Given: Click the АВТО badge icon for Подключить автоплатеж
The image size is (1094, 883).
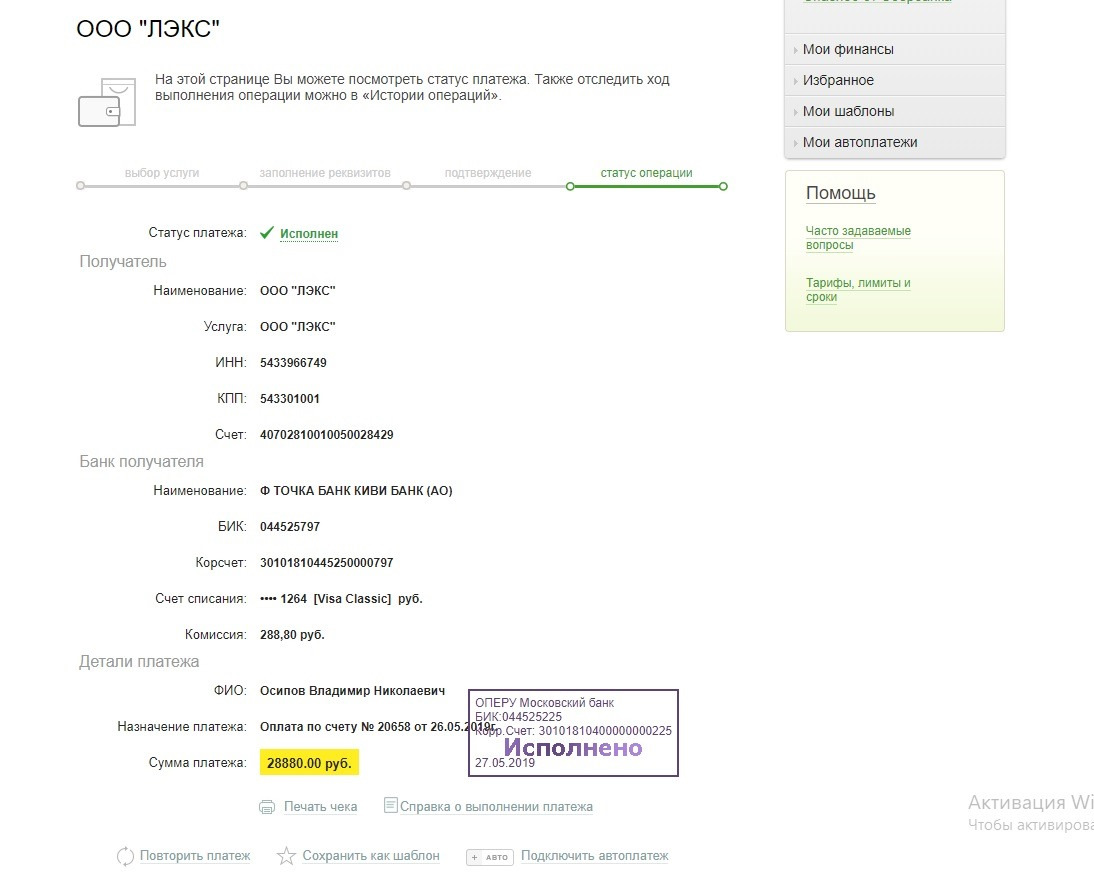Looking at the screenshot, I should coord(490,857).
